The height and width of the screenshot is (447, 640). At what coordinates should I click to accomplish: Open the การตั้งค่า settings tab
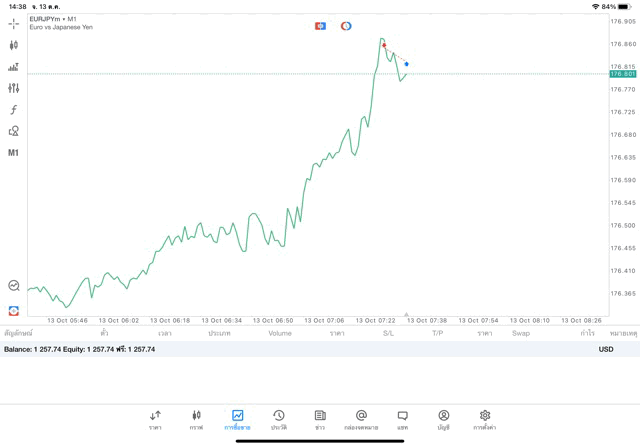point(485,420)
